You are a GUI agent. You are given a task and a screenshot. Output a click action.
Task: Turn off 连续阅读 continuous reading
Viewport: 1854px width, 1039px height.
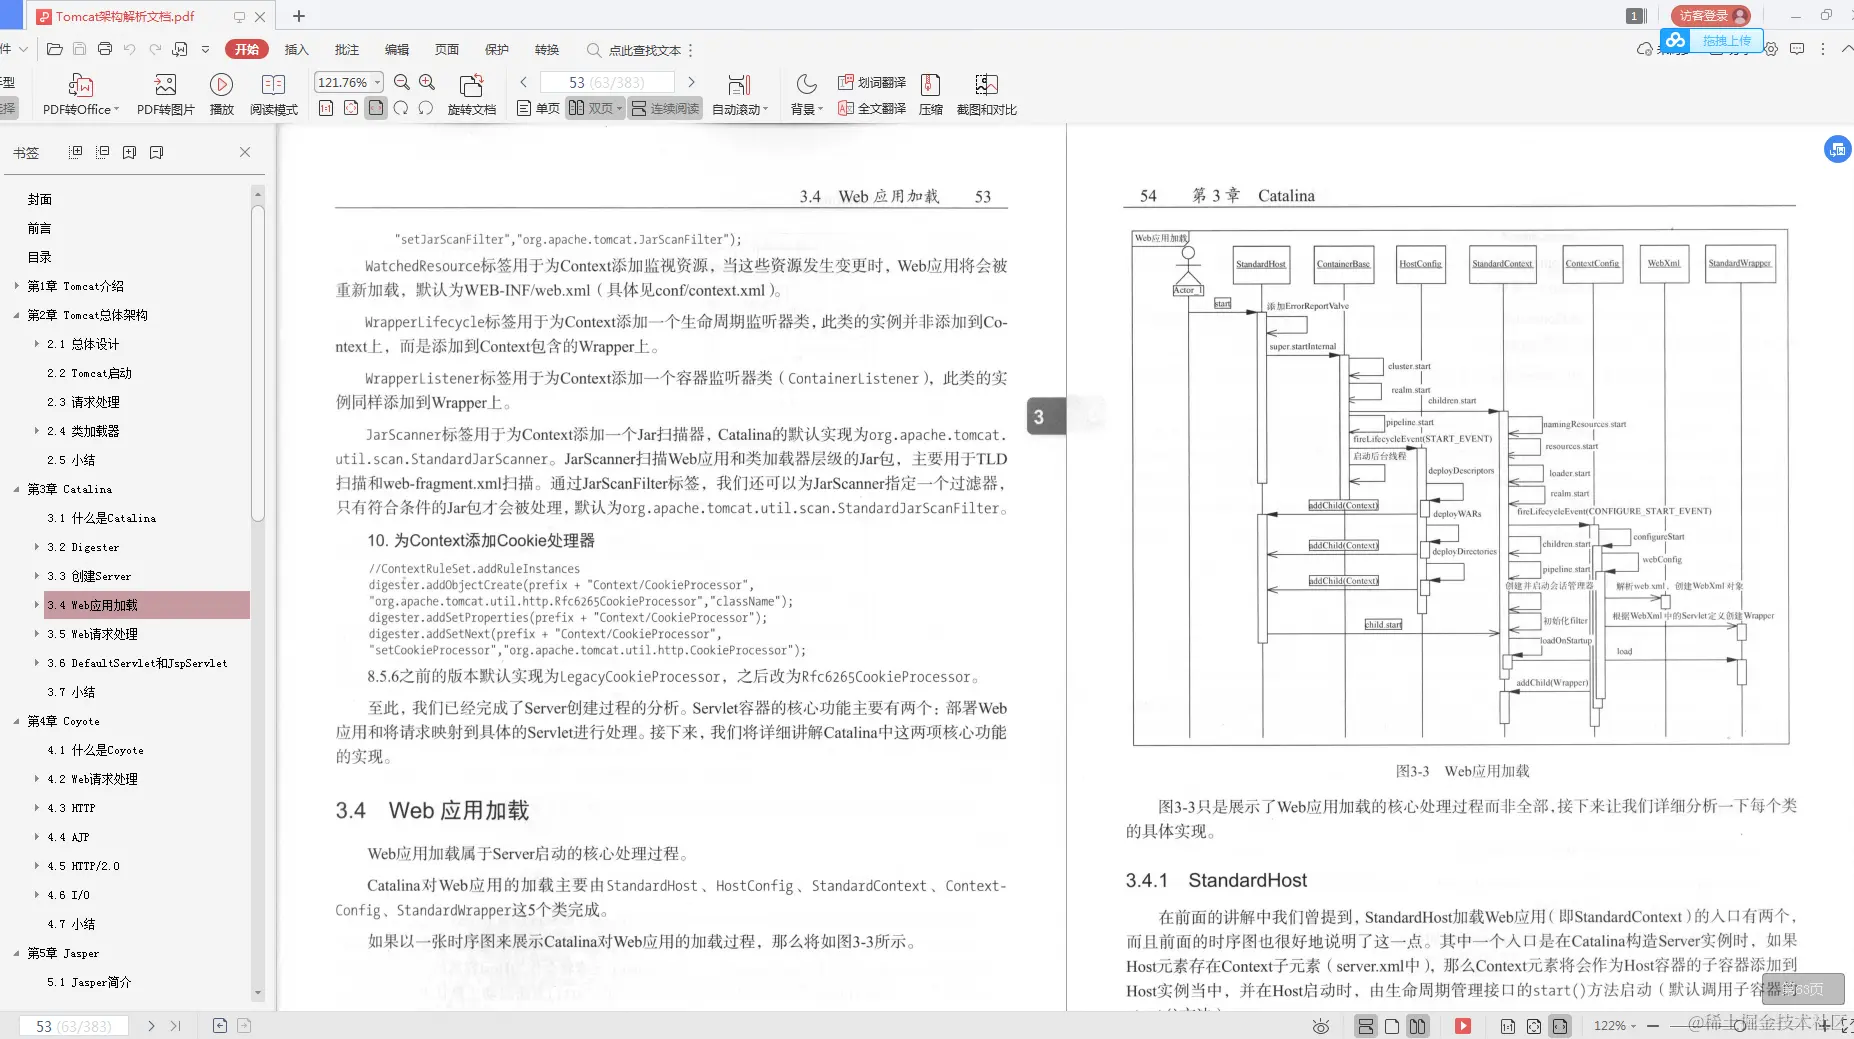point(664,108)
